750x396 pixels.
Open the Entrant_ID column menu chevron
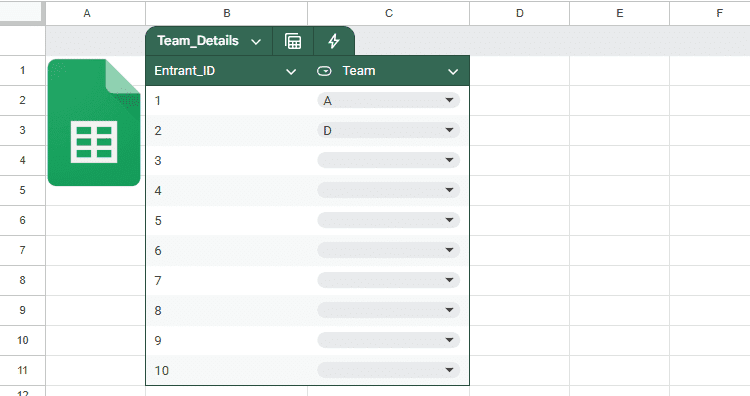tap(291, 72)
